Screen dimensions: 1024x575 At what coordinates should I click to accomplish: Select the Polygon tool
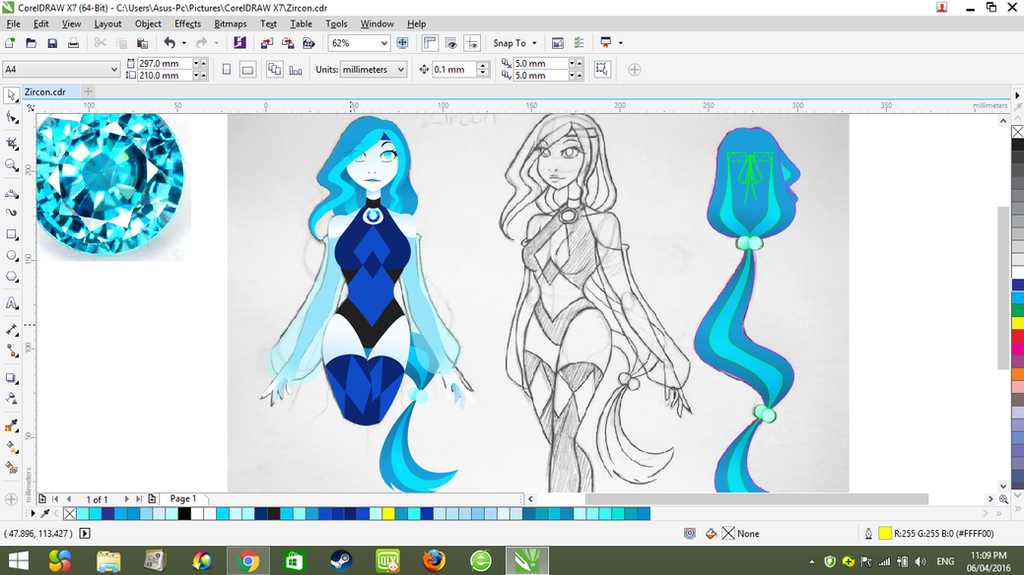[11, 277]
